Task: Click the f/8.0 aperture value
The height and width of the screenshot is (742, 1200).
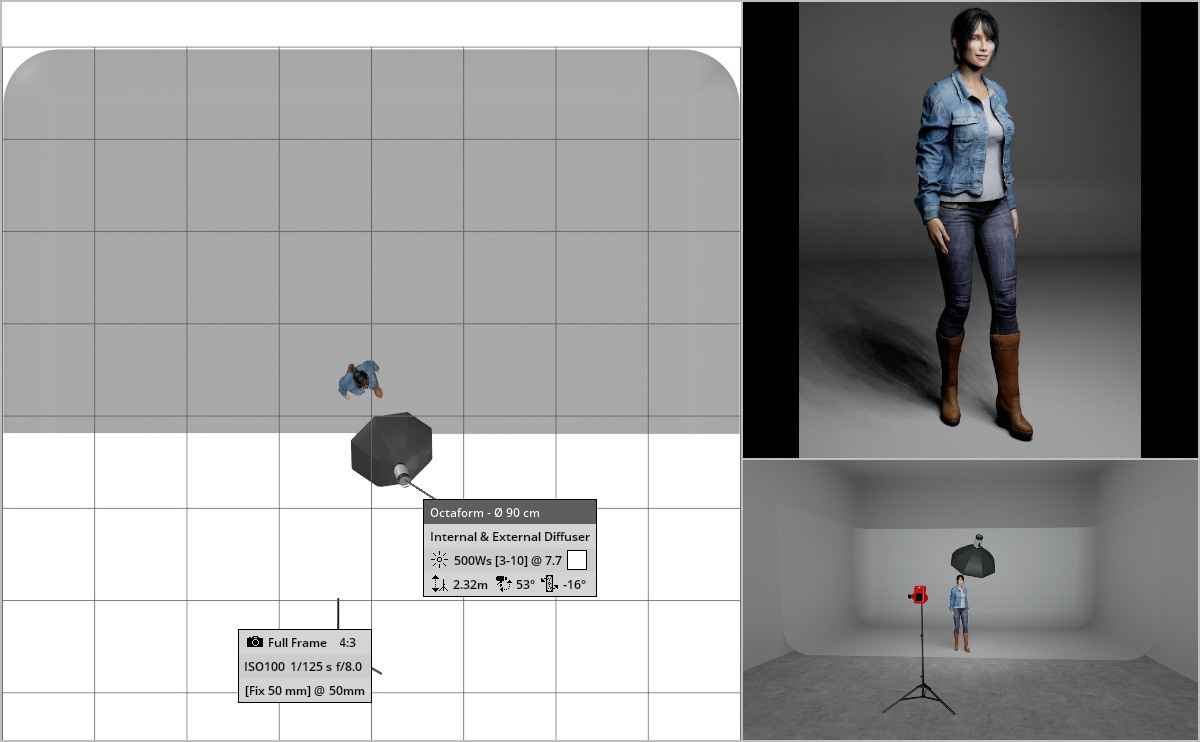Action: [346, 667]
